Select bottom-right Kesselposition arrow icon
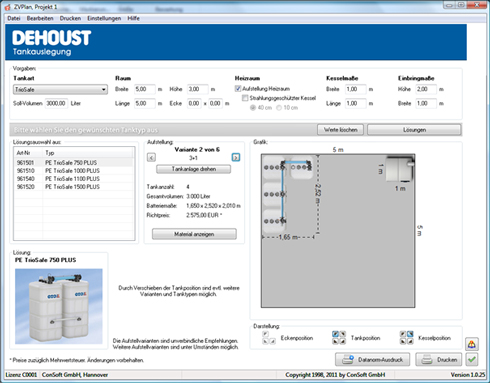This screenshot has width=490, height=383. (410, 341)
